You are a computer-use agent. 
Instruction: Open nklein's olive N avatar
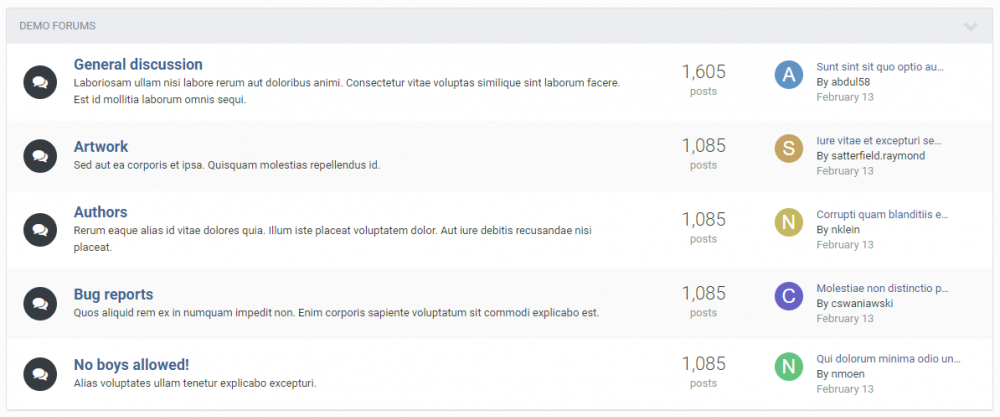tap(789, 222)
